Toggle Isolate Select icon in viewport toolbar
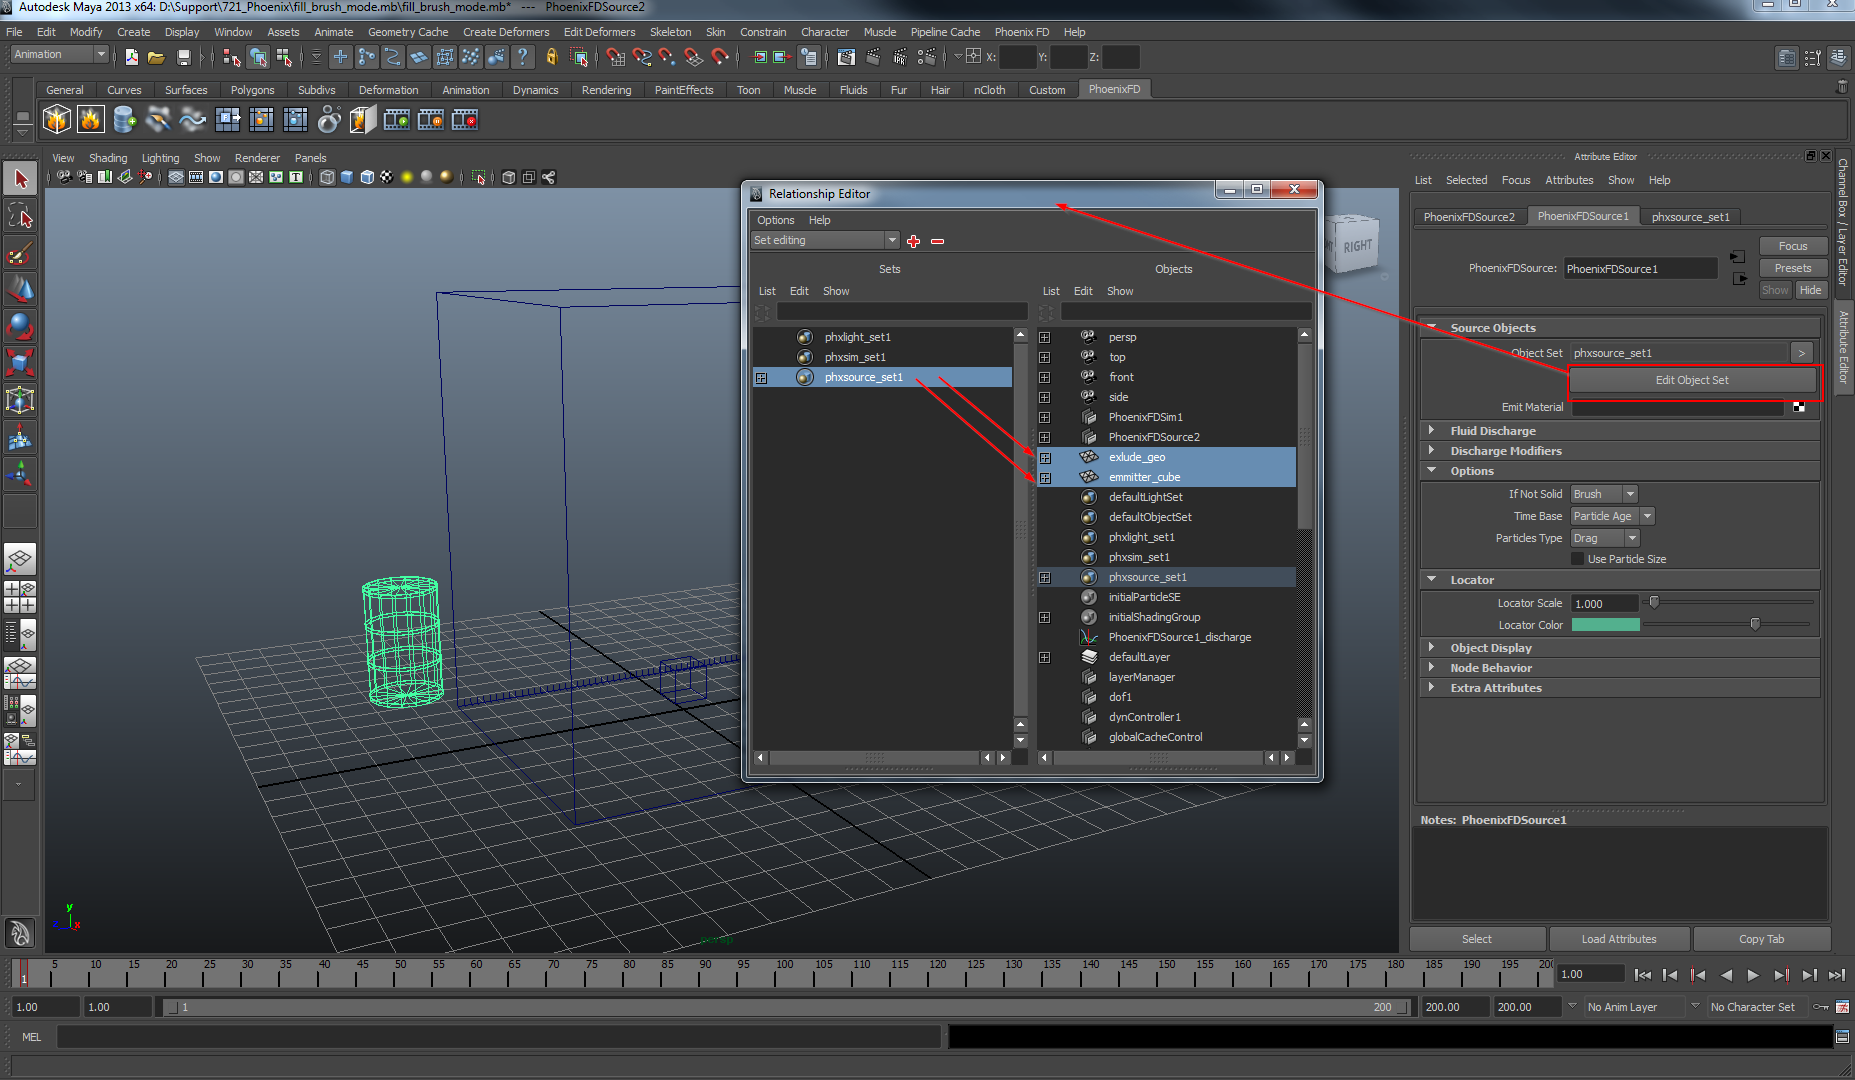The image size is (1855, 1080). (478, 177)
